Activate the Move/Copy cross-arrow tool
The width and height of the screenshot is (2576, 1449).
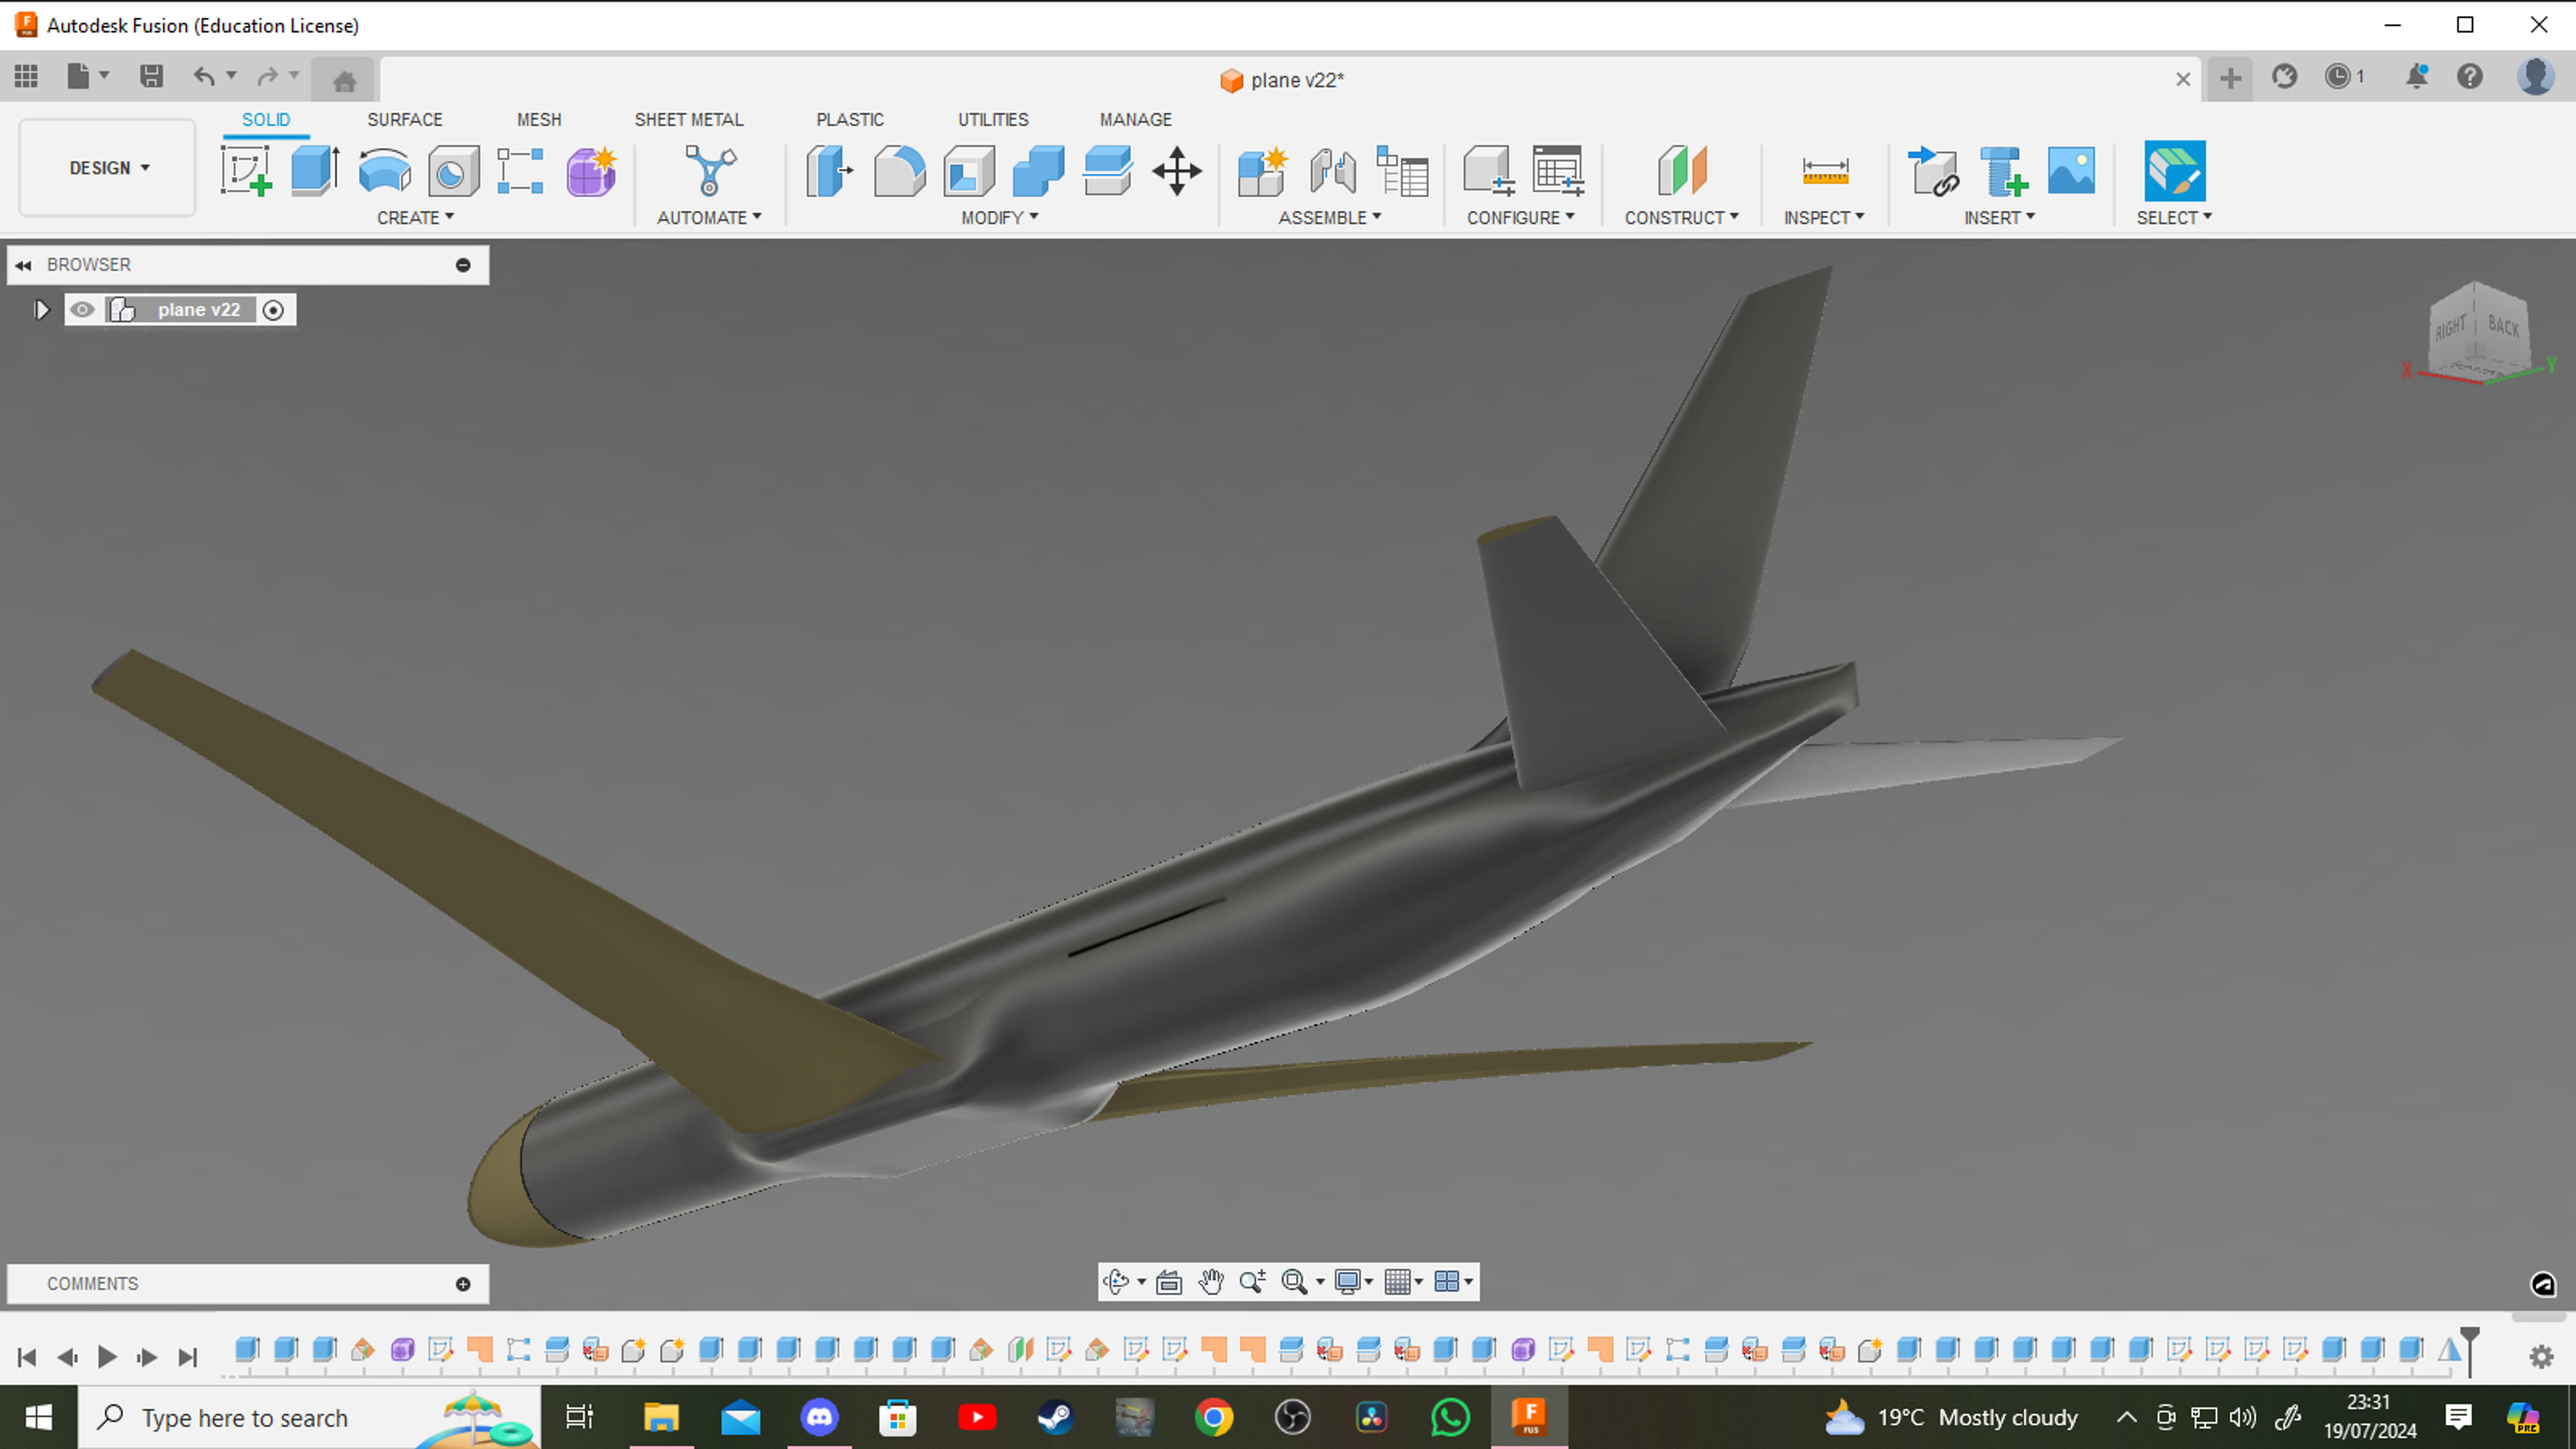[1176, 171]
